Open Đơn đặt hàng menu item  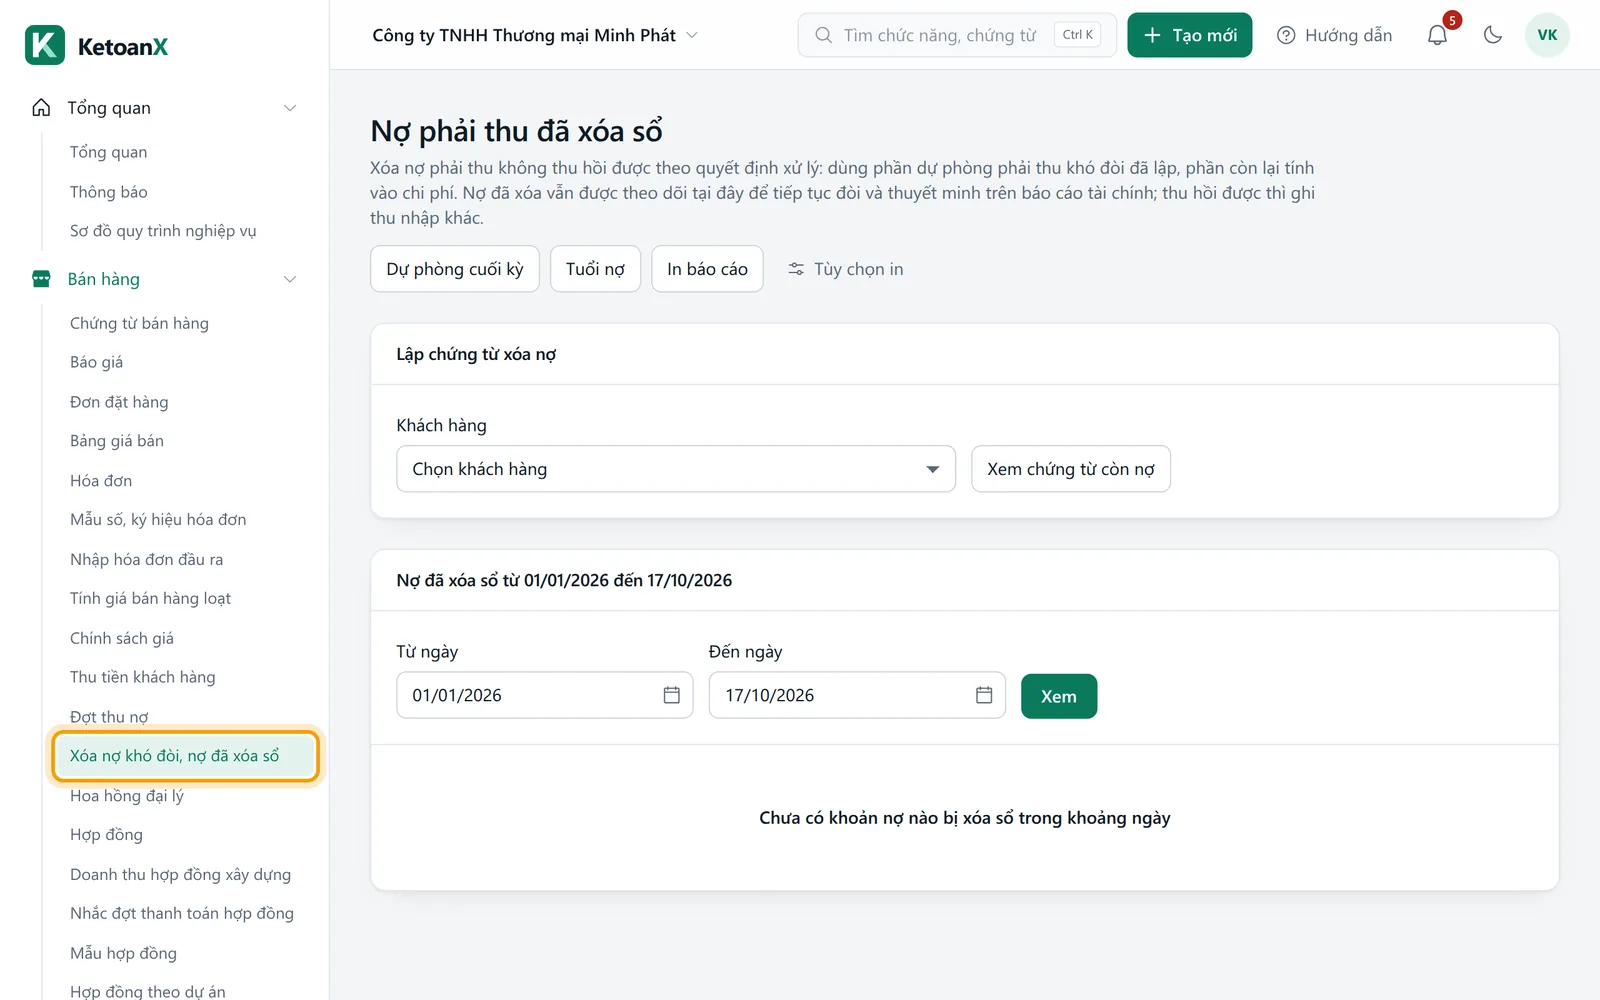(119, 402)
